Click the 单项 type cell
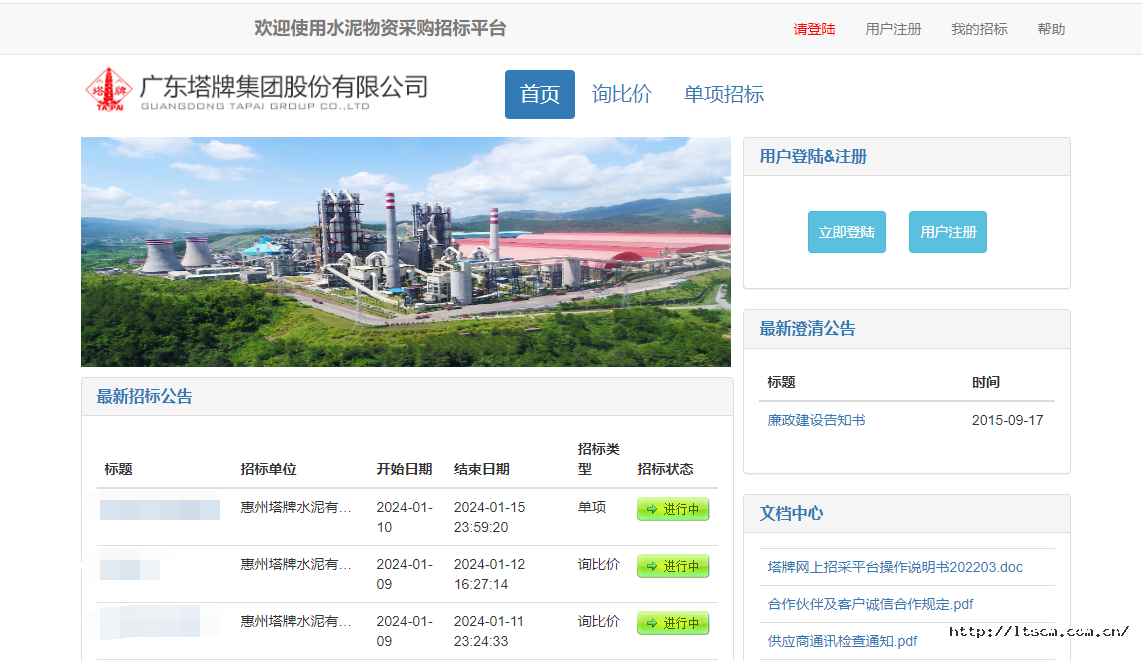1142x661 pixels. 591,507
